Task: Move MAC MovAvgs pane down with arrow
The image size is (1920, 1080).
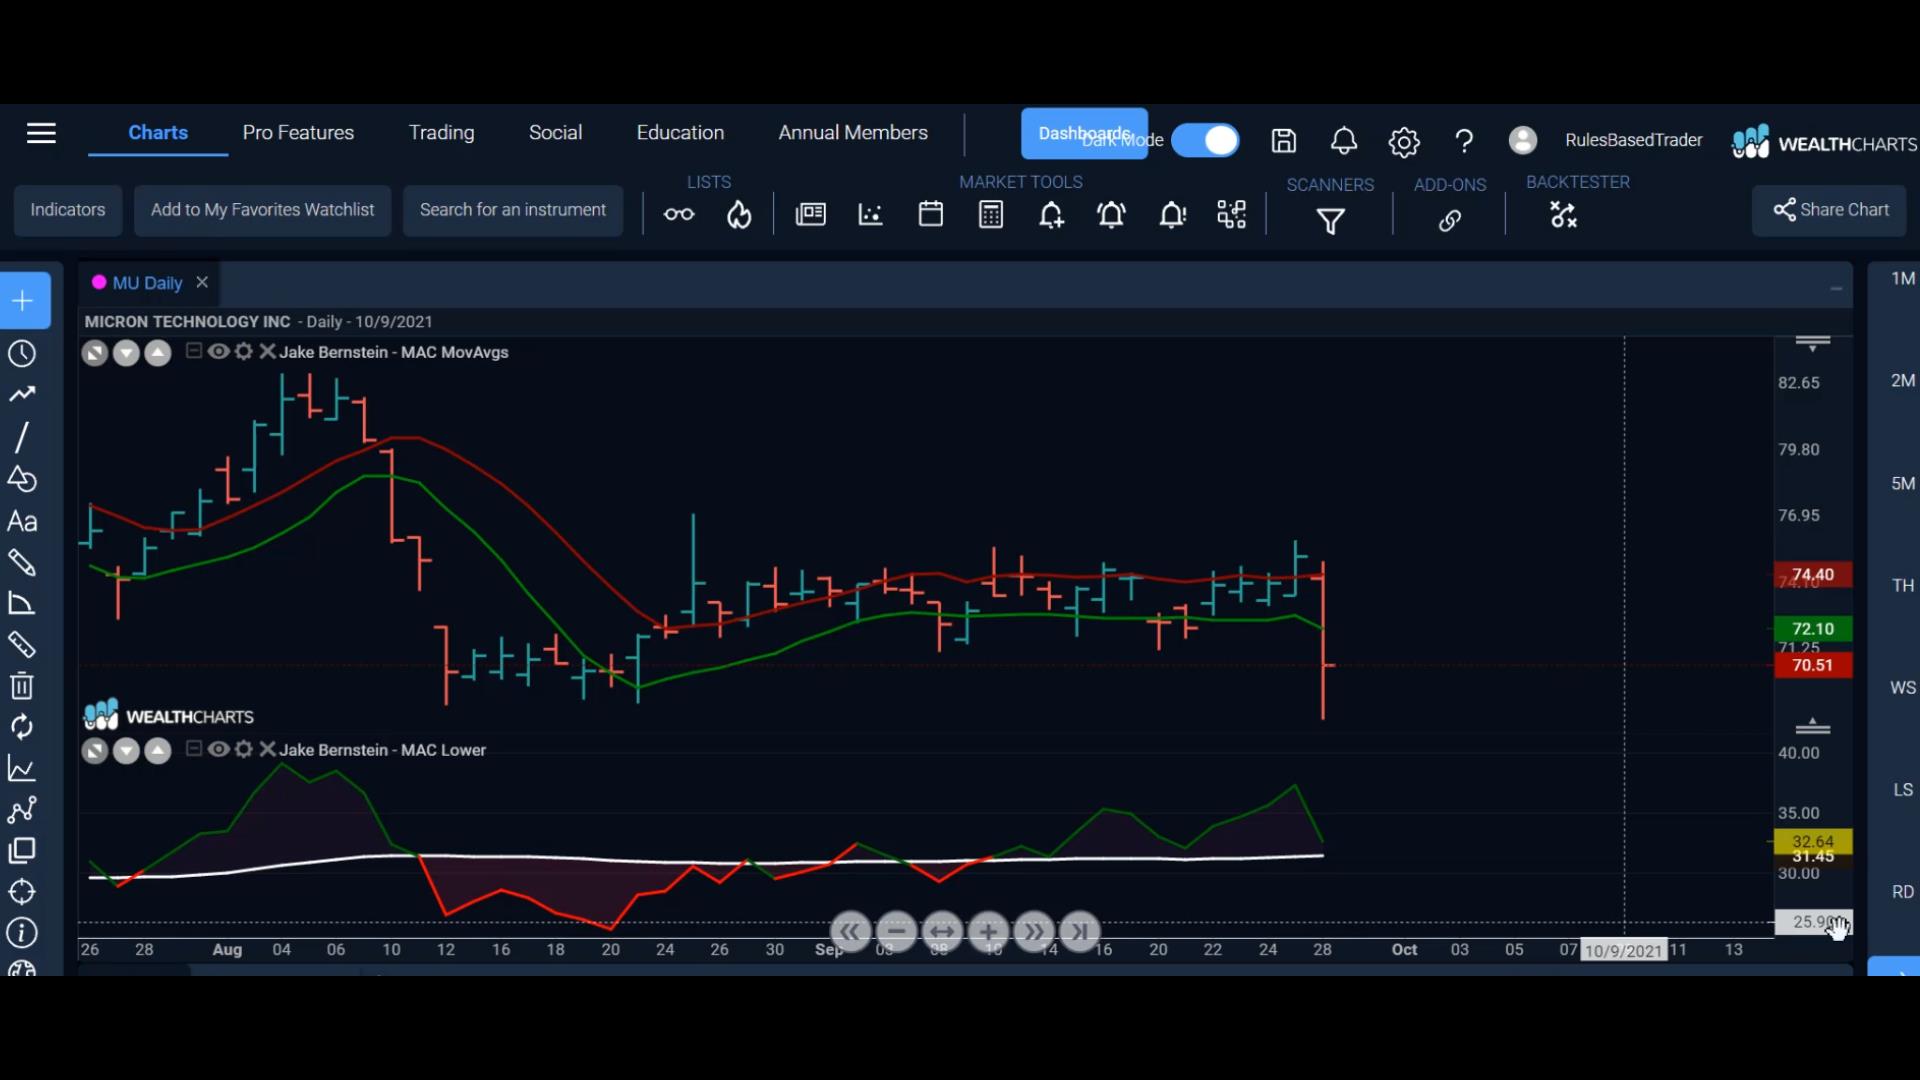Action: 126,353
